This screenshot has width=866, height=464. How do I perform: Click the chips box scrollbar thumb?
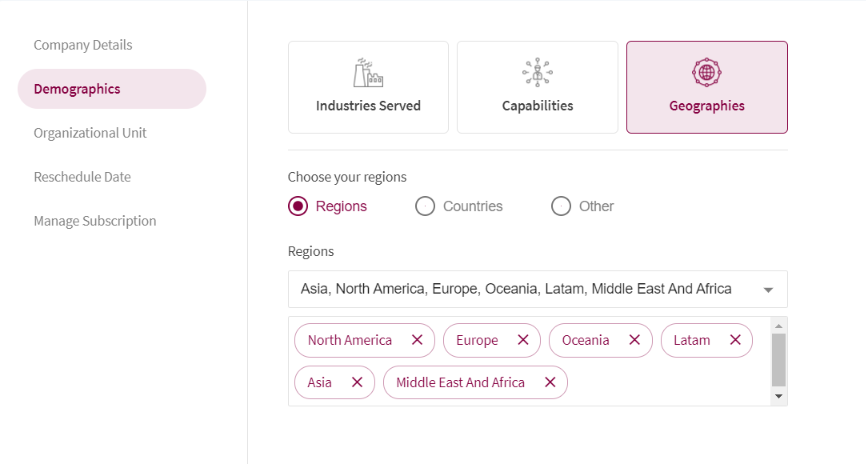coord(779,360)
